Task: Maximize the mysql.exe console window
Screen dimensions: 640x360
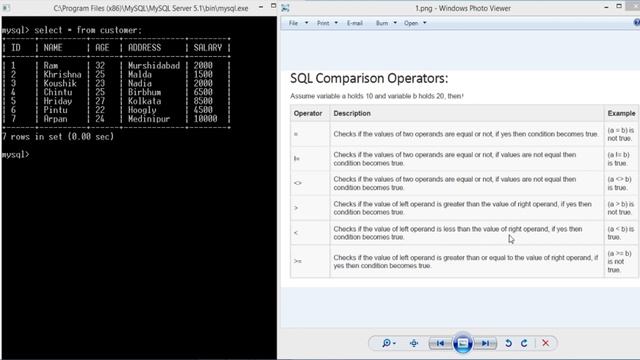Action: tap(273, 6)
